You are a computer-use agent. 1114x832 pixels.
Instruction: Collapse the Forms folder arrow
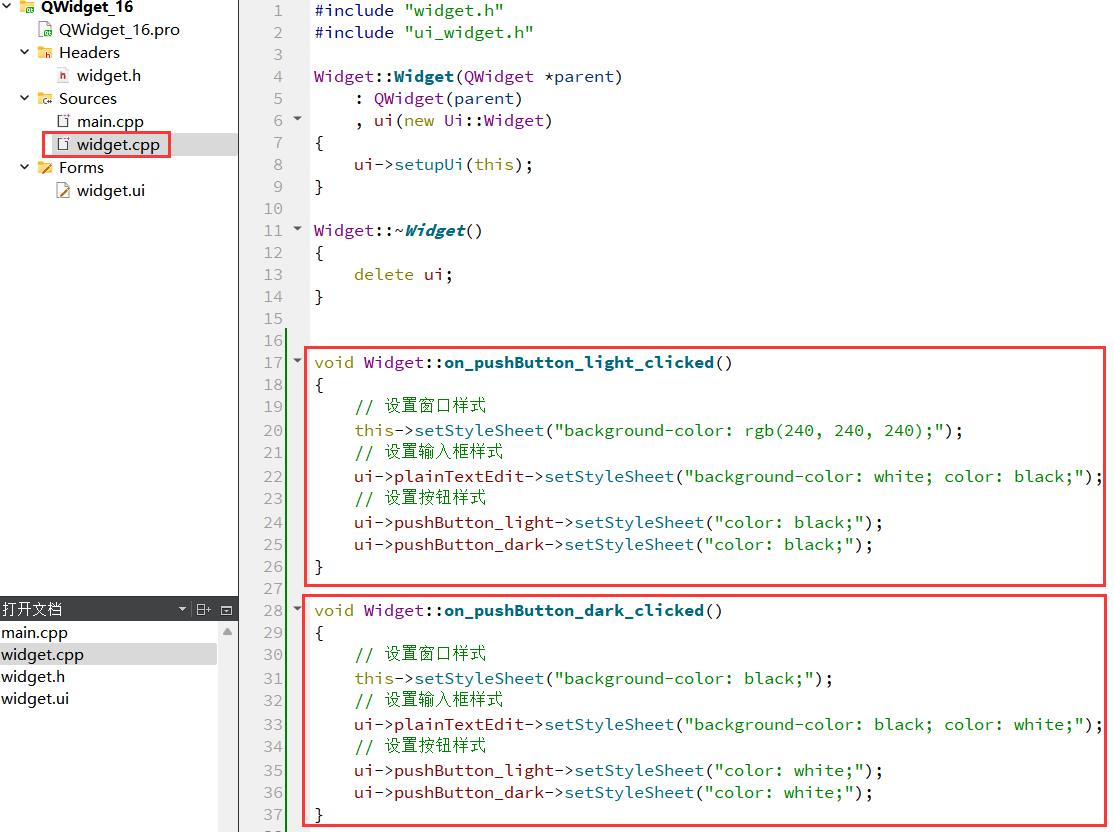tap(25, 167)
